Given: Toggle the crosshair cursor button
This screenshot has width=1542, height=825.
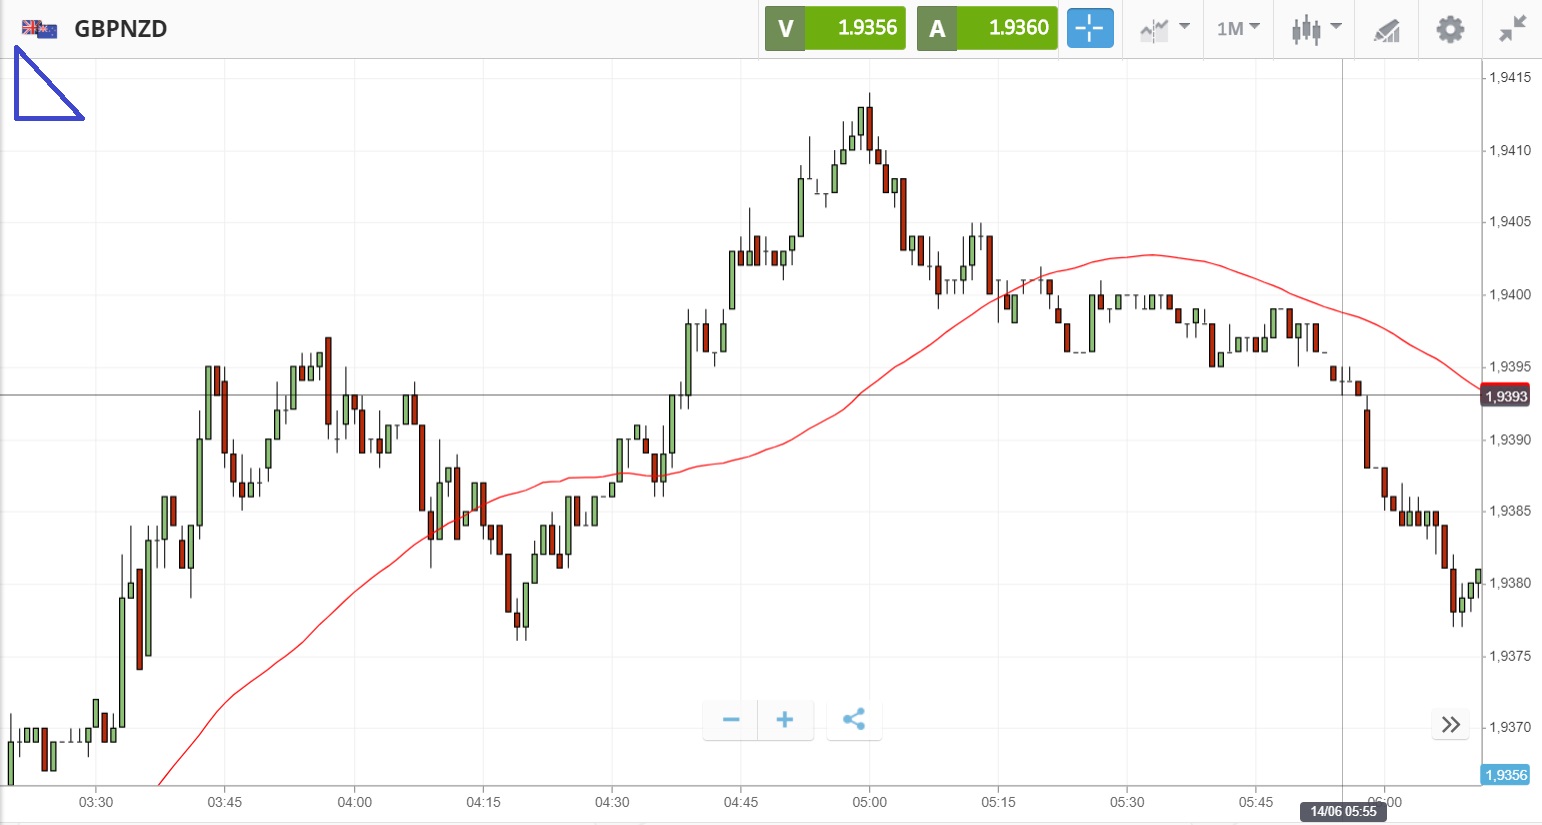Looking at the screenshot, I should (x=1089, y=28).
